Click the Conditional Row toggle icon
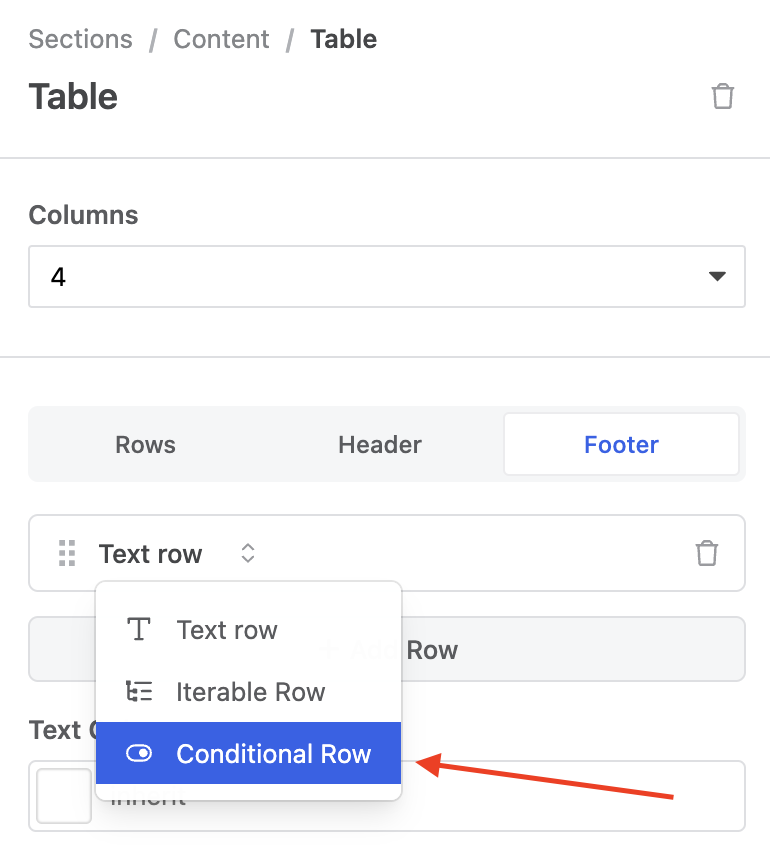This screenshot has height=854, width=770. 139,754
